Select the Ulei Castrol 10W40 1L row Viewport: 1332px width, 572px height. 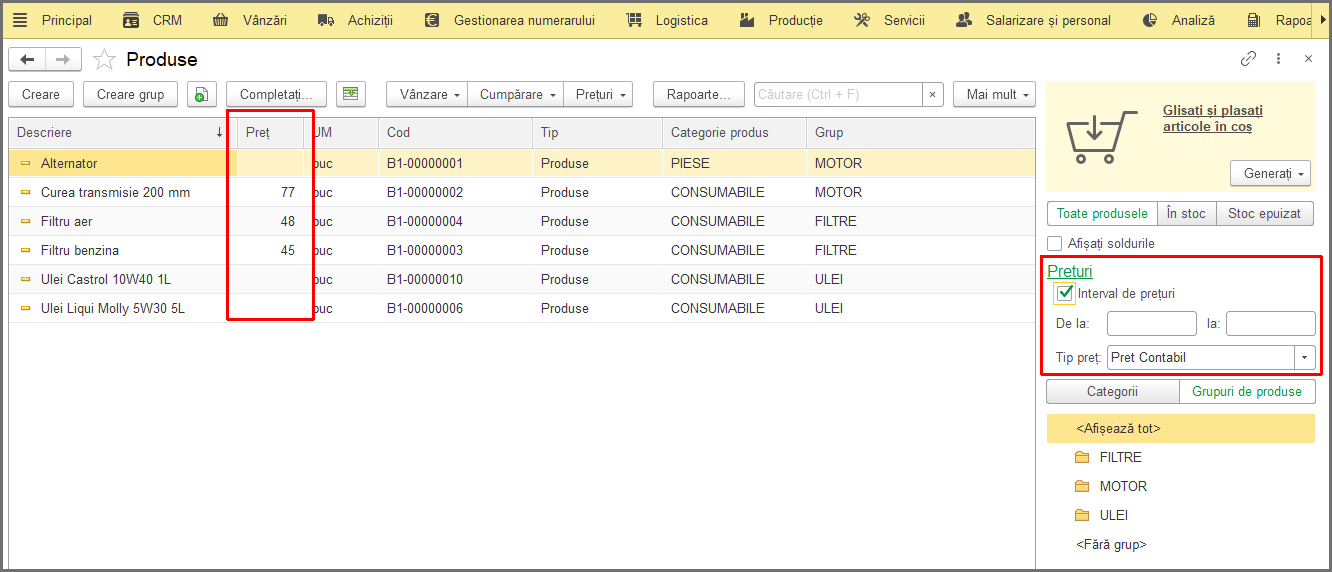point(522,279)
